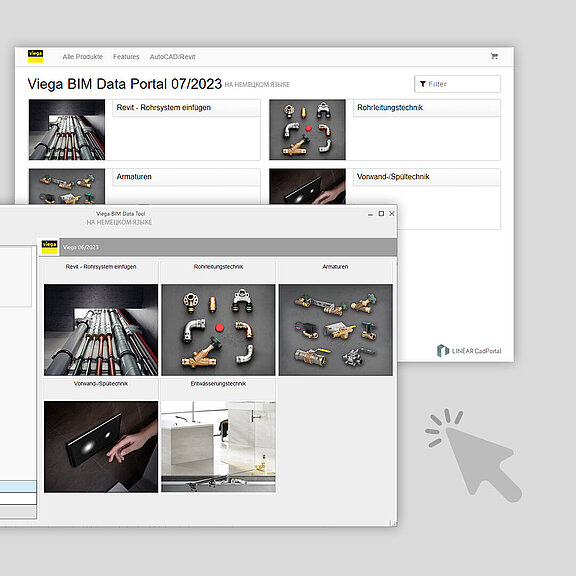Click into the Filter input field
576x576 pixels.
pos(457,84)
